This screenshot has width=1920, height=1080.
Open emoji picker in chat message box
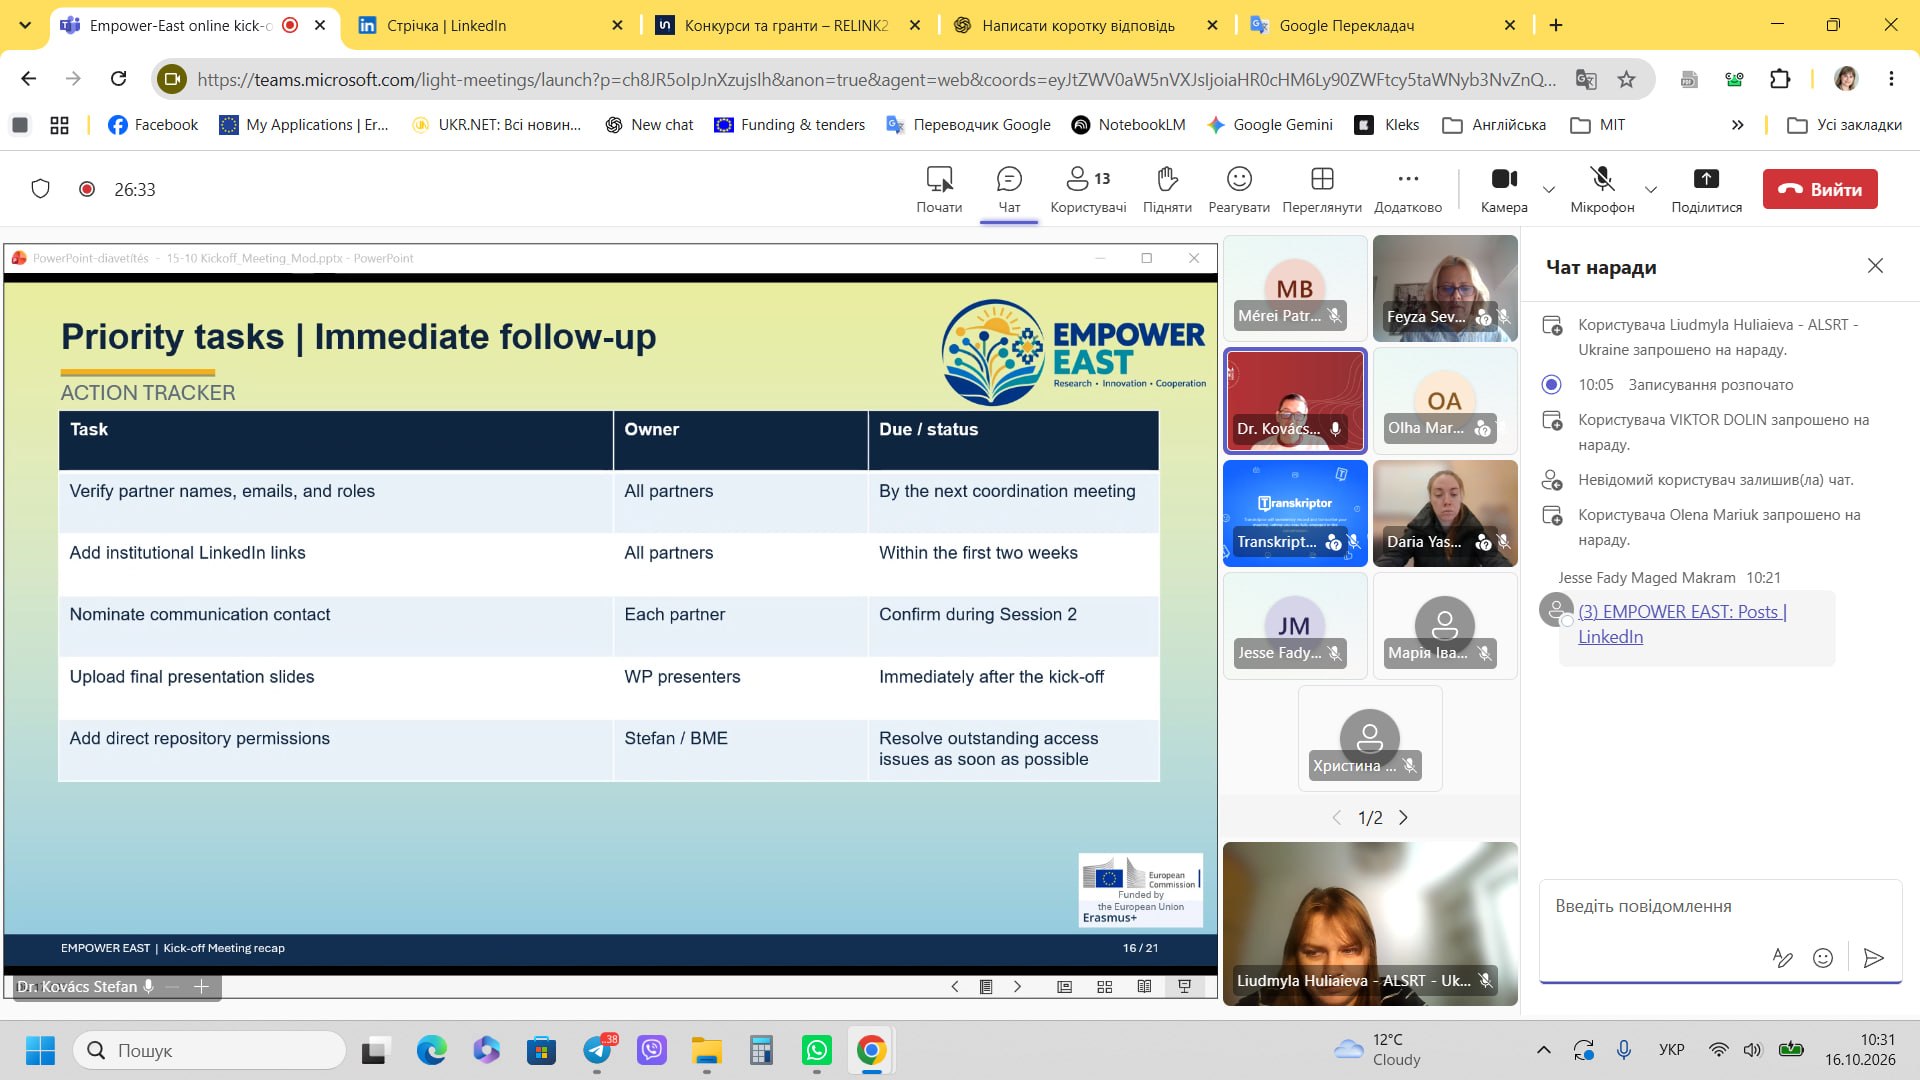[1823, 958]
